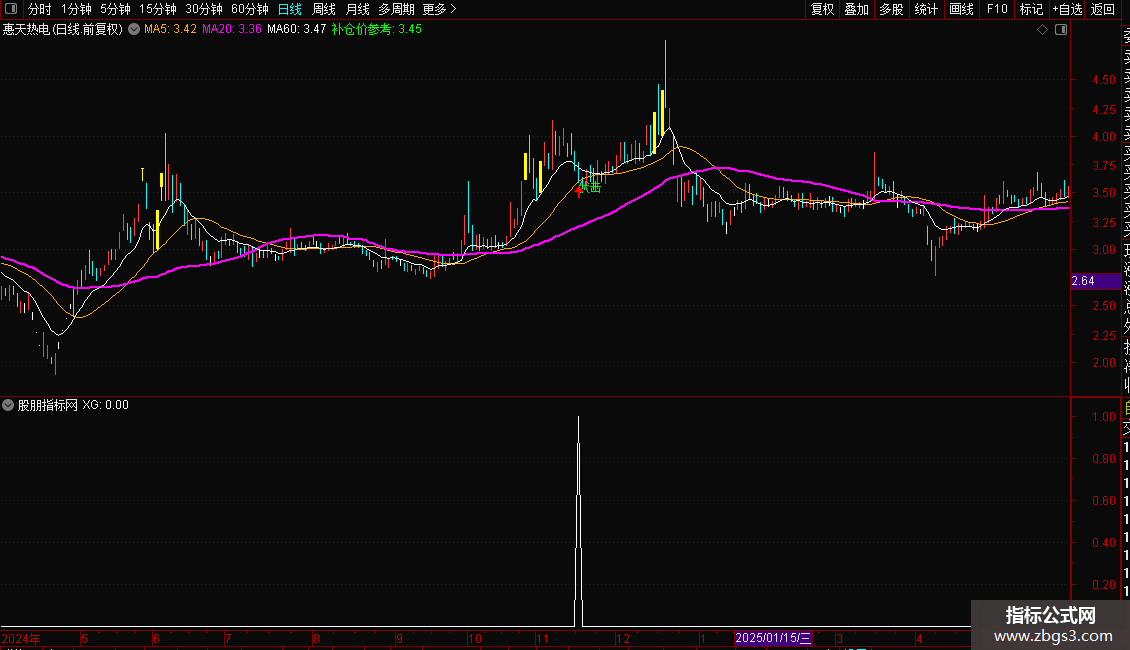
Task: Select the 5分钟 period tab
Action: coord(115,9)
